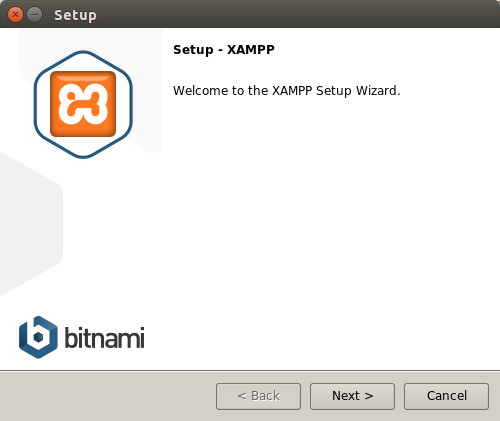Click the "Setup" title bar text
Screen dimensions: 500x421
pos(75,15)
